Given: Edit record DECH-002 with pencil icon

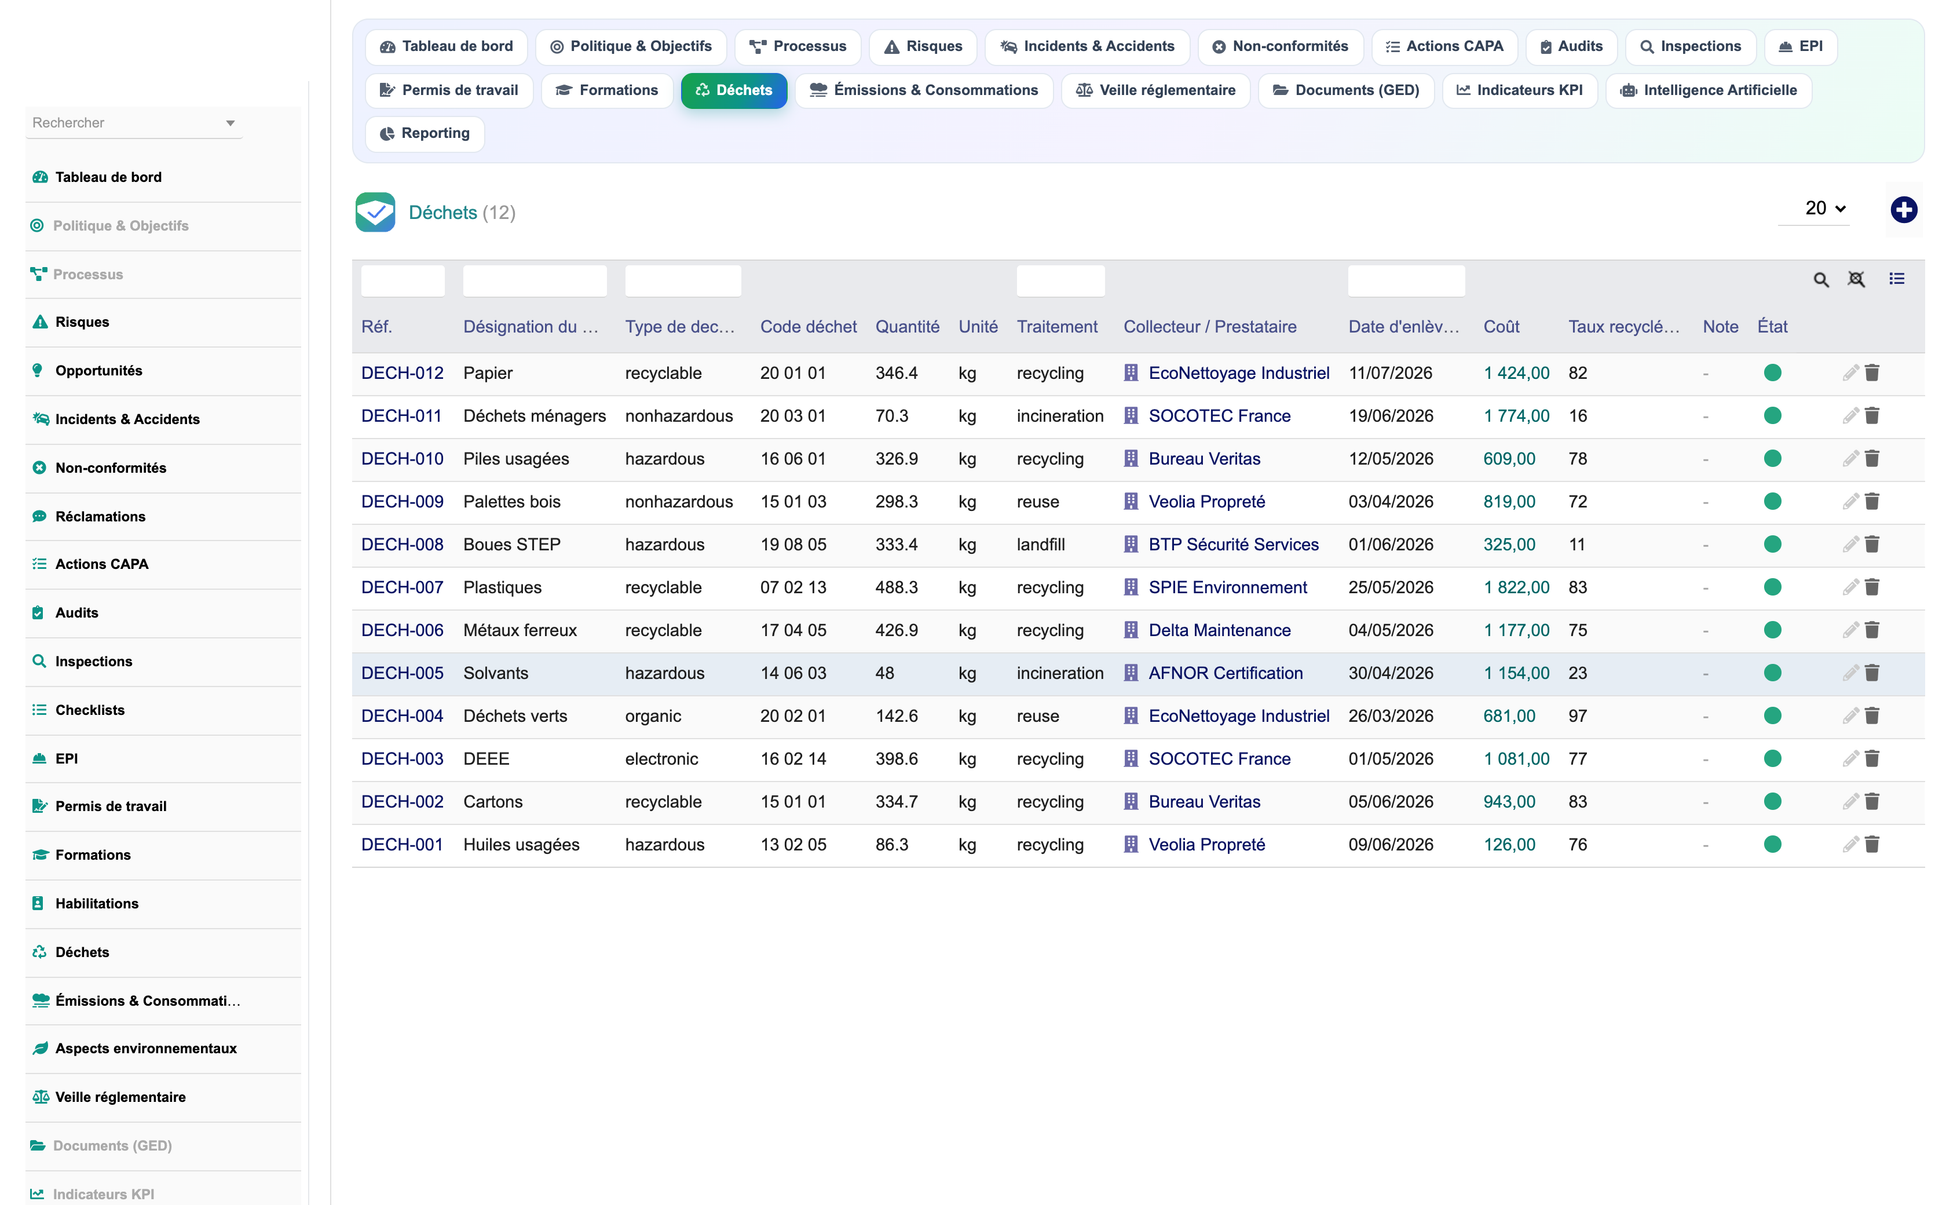Looking at the screenshot, I should pyautogui.click(x=1850, y=802).
